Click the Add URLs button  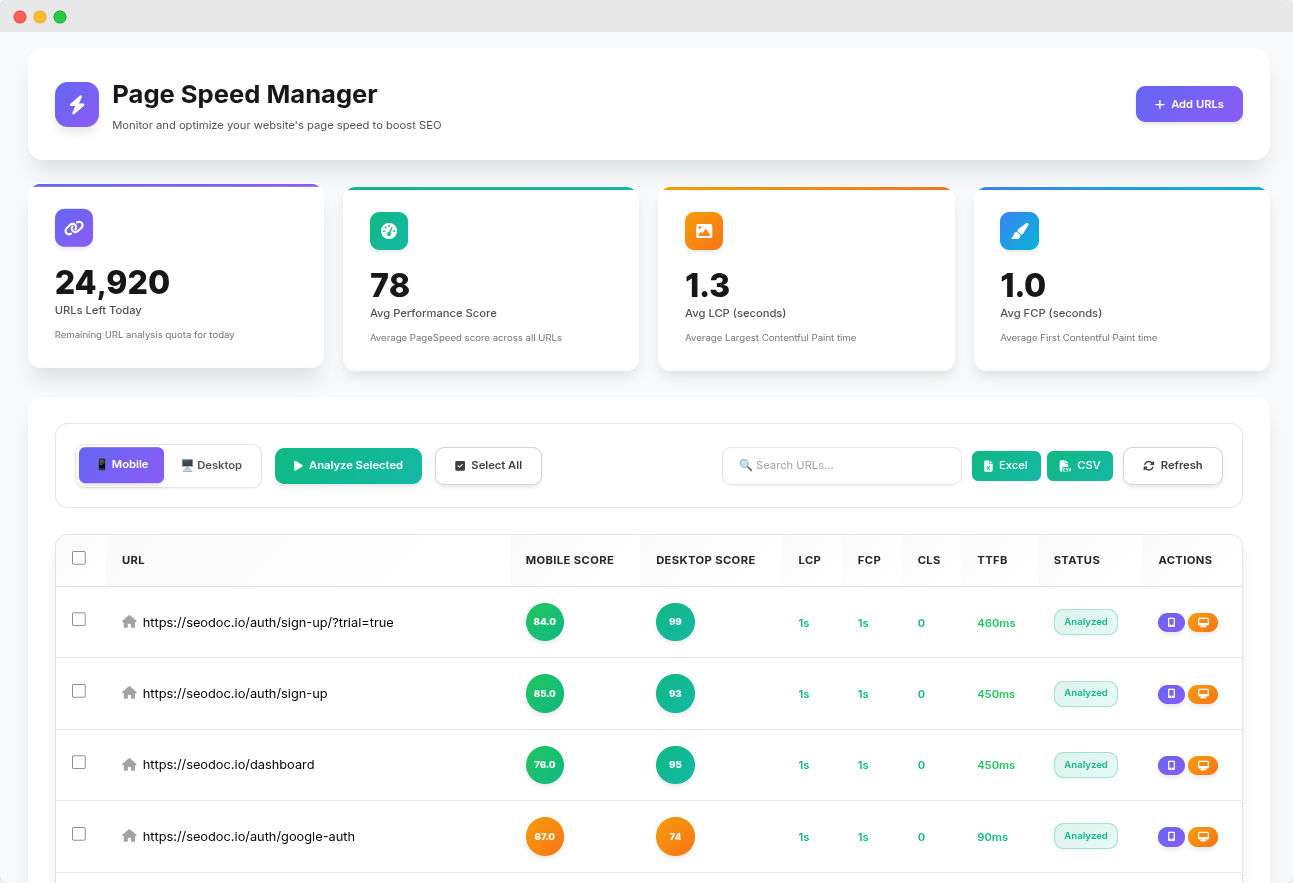pyautogui.click(x=1189, y=104)
